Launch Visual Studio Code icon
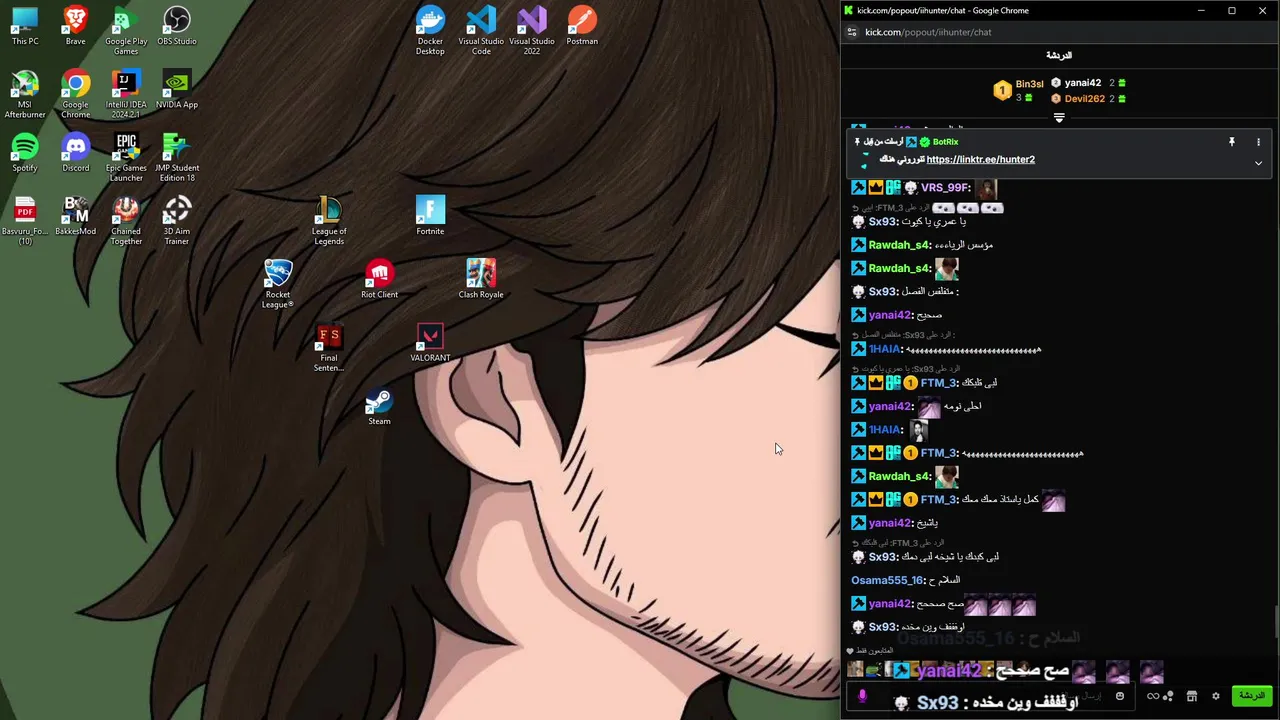1280x720 pixels. 481,31
